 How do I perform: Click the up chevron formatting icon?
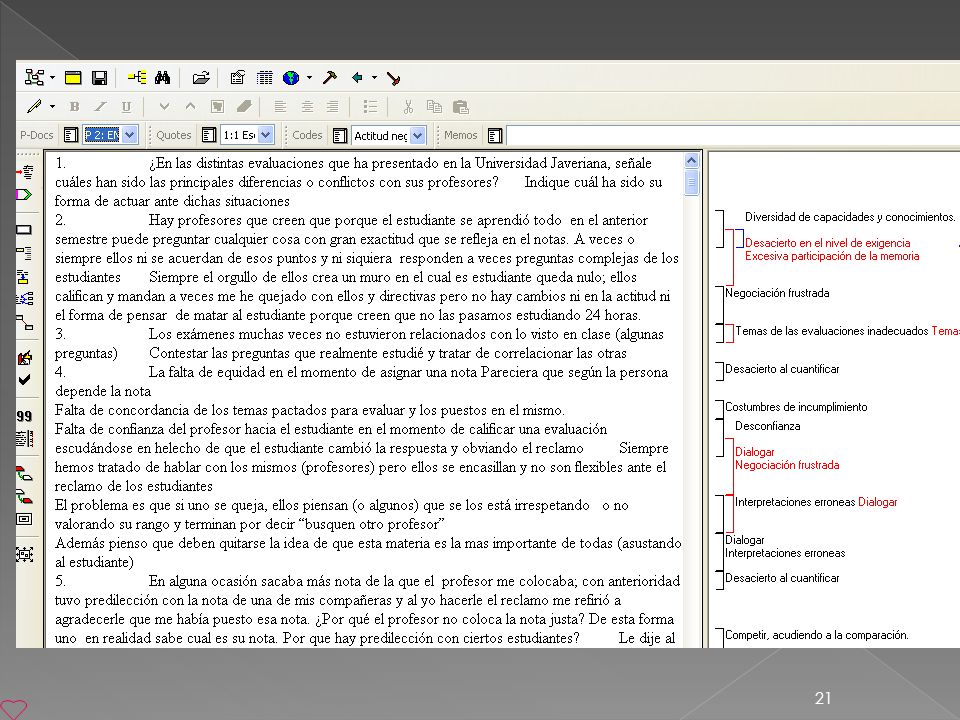190,107
